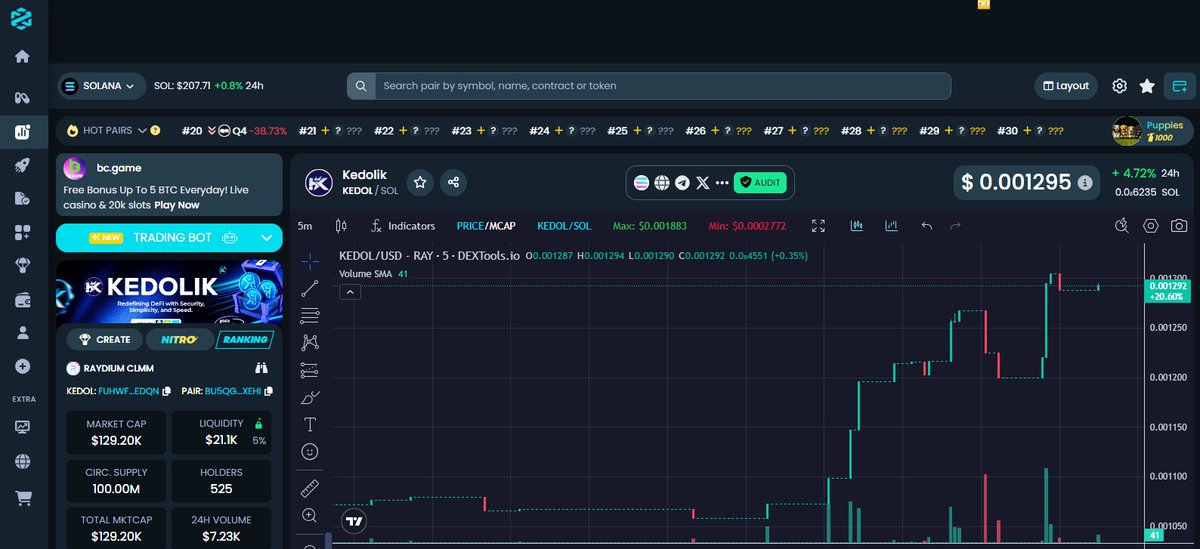Add Kedolik to favorites with star button

pos(421,182)
